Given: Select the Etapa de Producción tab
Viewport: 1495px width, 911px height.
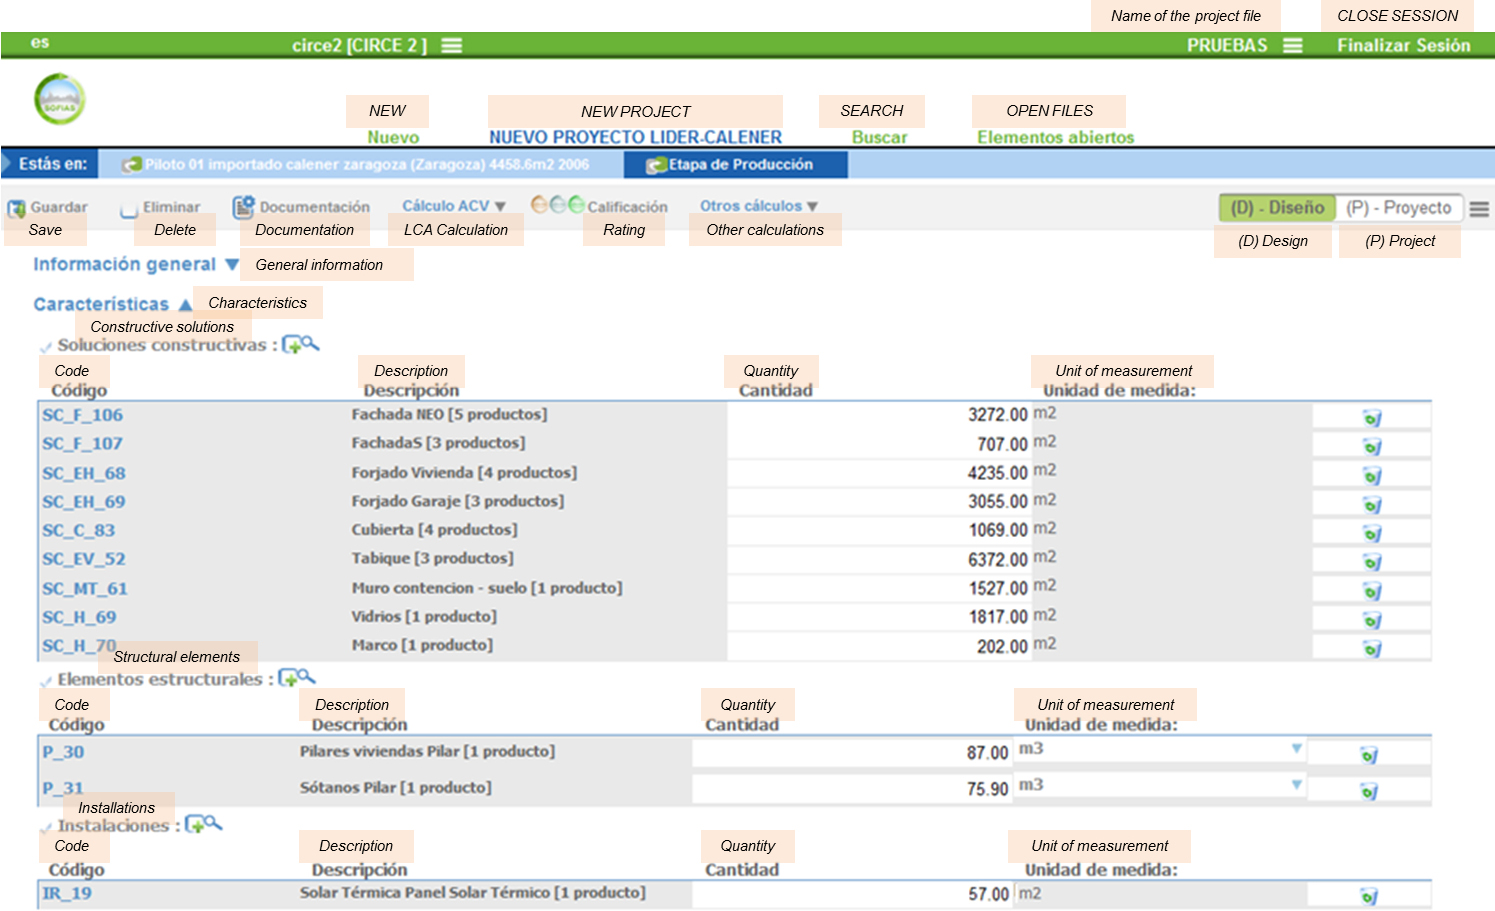Looking at the screenshot, I should pyautogui.click(x=736, y=165).
